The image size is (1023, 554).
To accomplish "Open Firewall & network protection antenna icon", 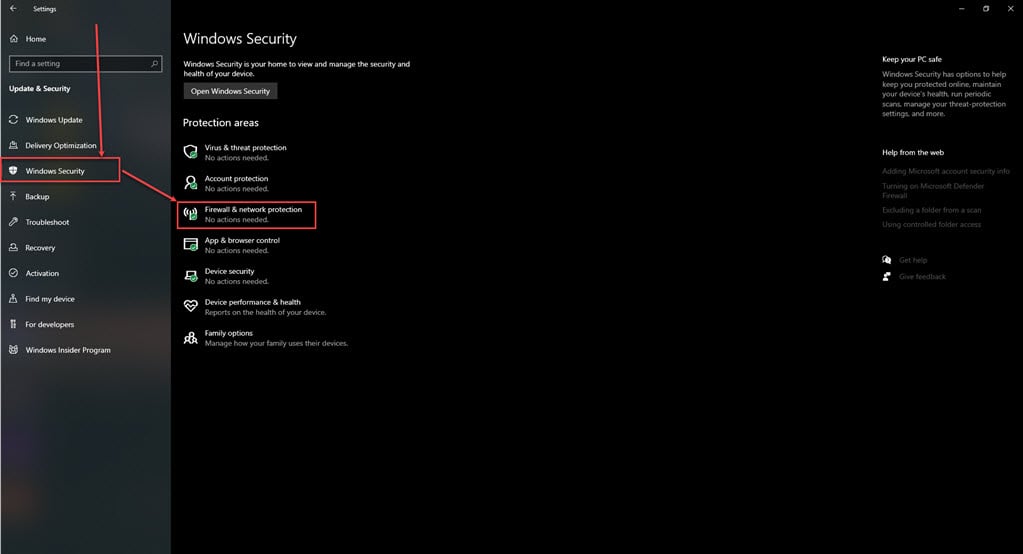I will 191,214.
